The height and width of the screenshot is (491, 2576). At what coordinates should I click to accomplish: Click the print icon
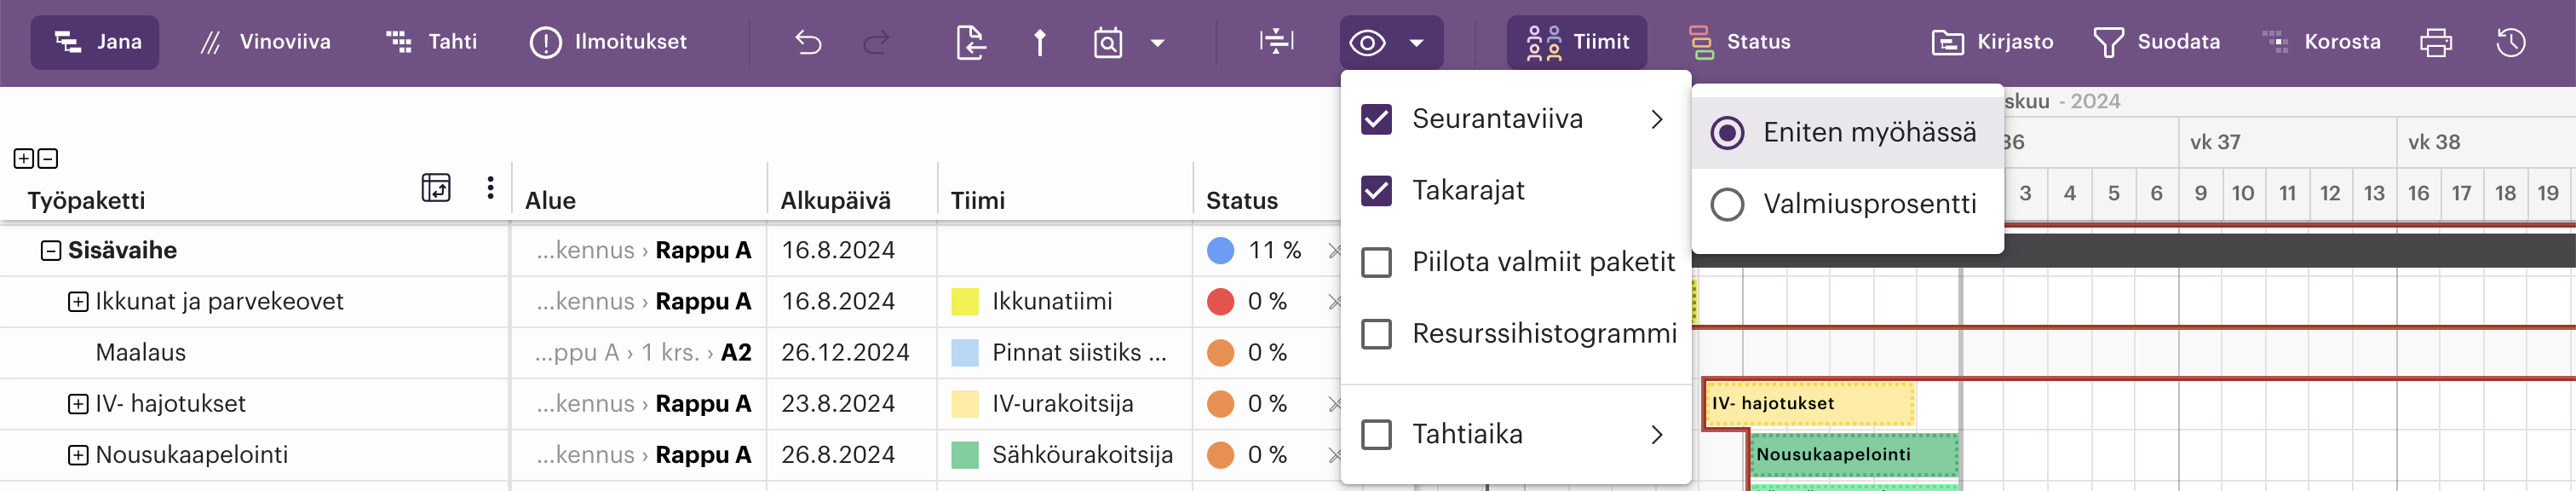coord(2435,42)
